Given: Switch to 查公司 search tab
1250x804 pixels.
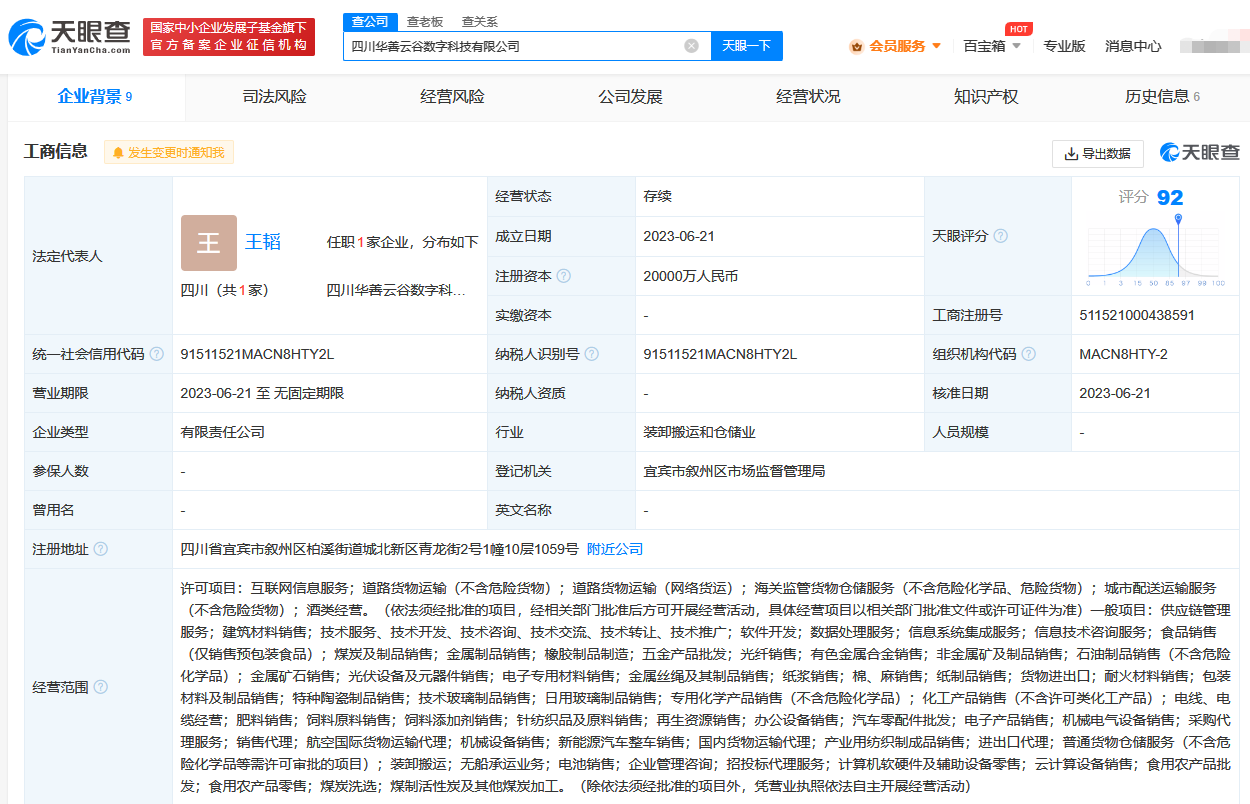Looking at the screenshot, I should point(369,21).
